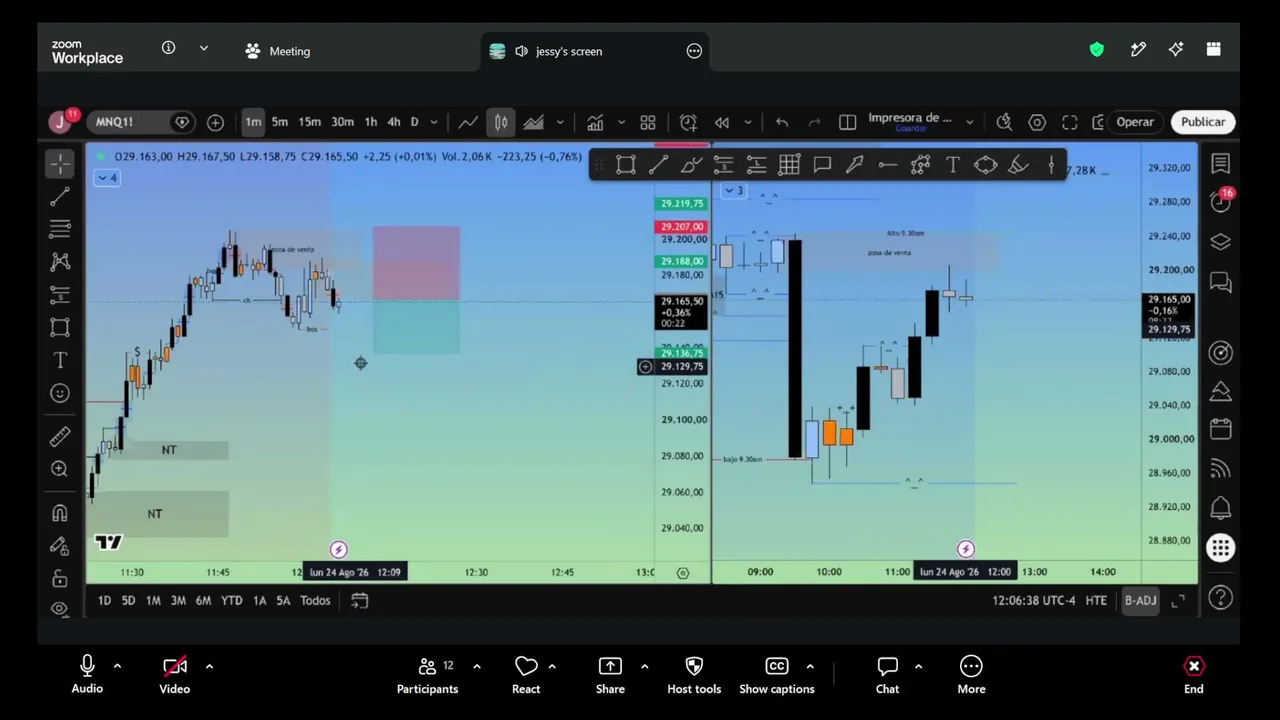Open the Fibonacci tools in left sidebar

tap(60, 229)
